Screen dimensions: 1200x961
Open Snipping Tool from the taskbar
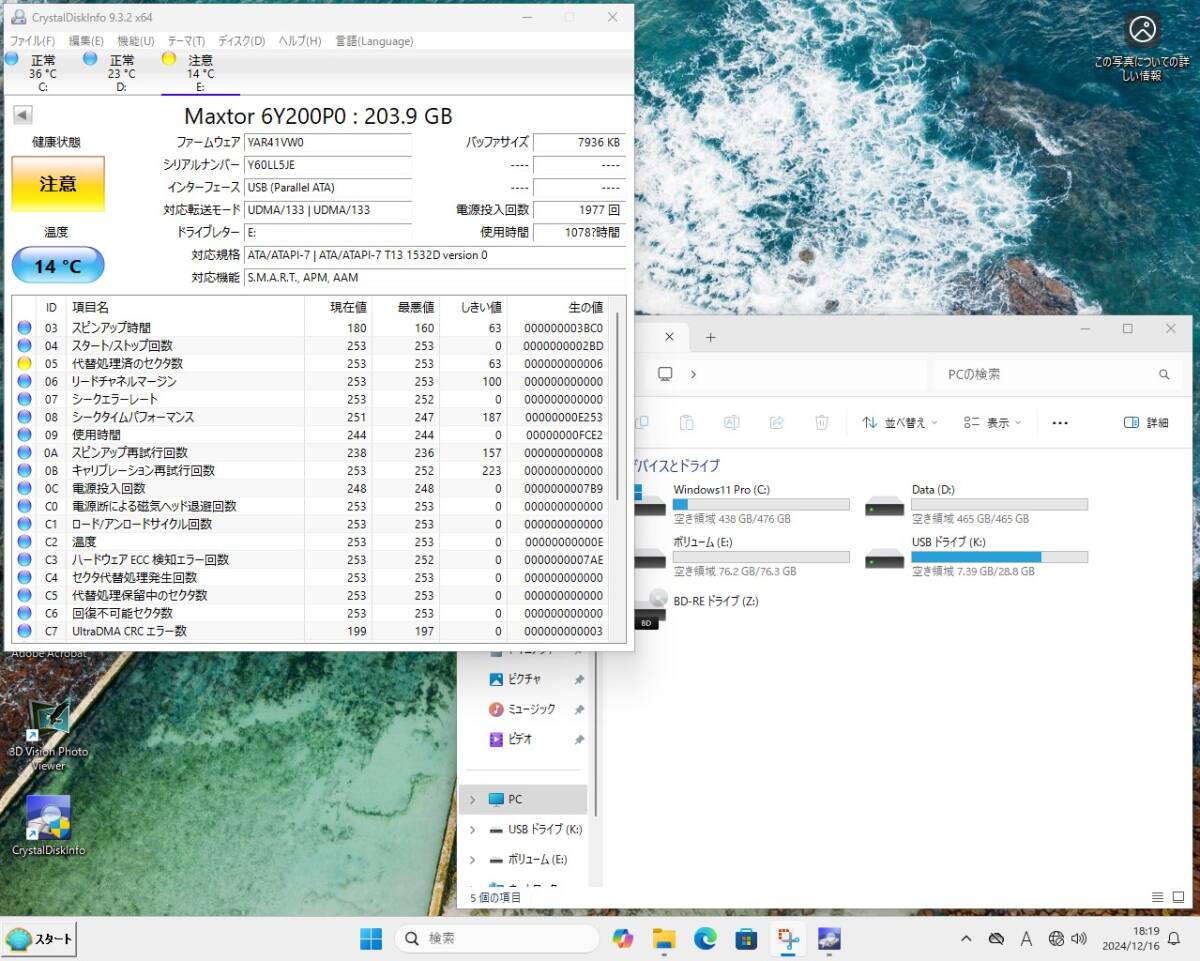[x=788, y=939]
